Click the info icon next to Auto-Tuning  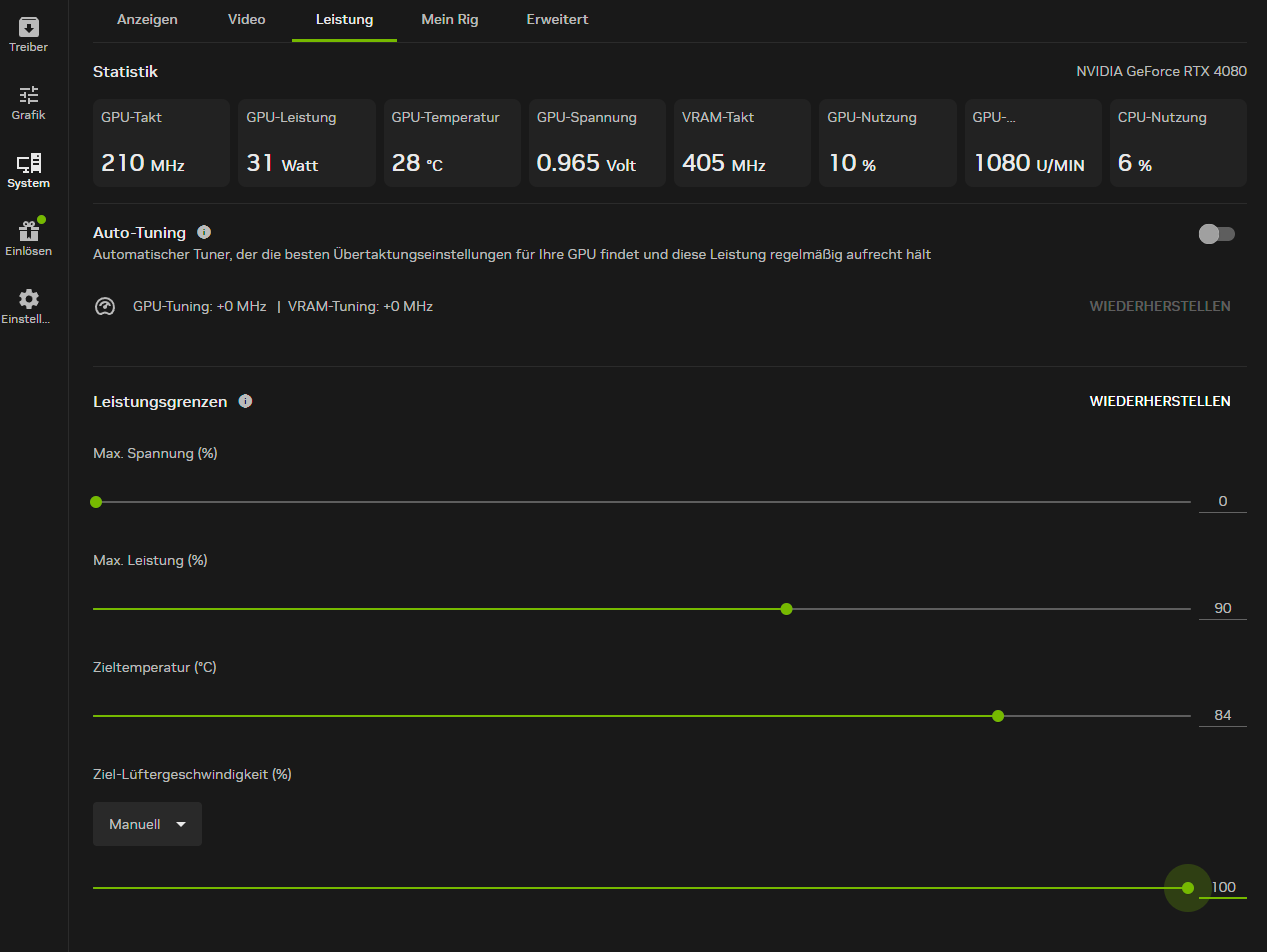coord(204,232)
